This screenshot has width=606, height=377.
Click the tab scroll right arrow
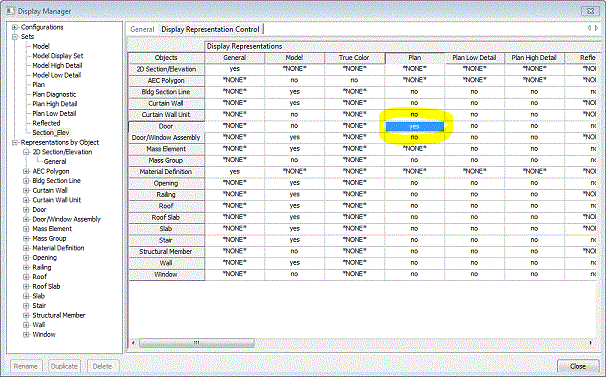point(596,28)
